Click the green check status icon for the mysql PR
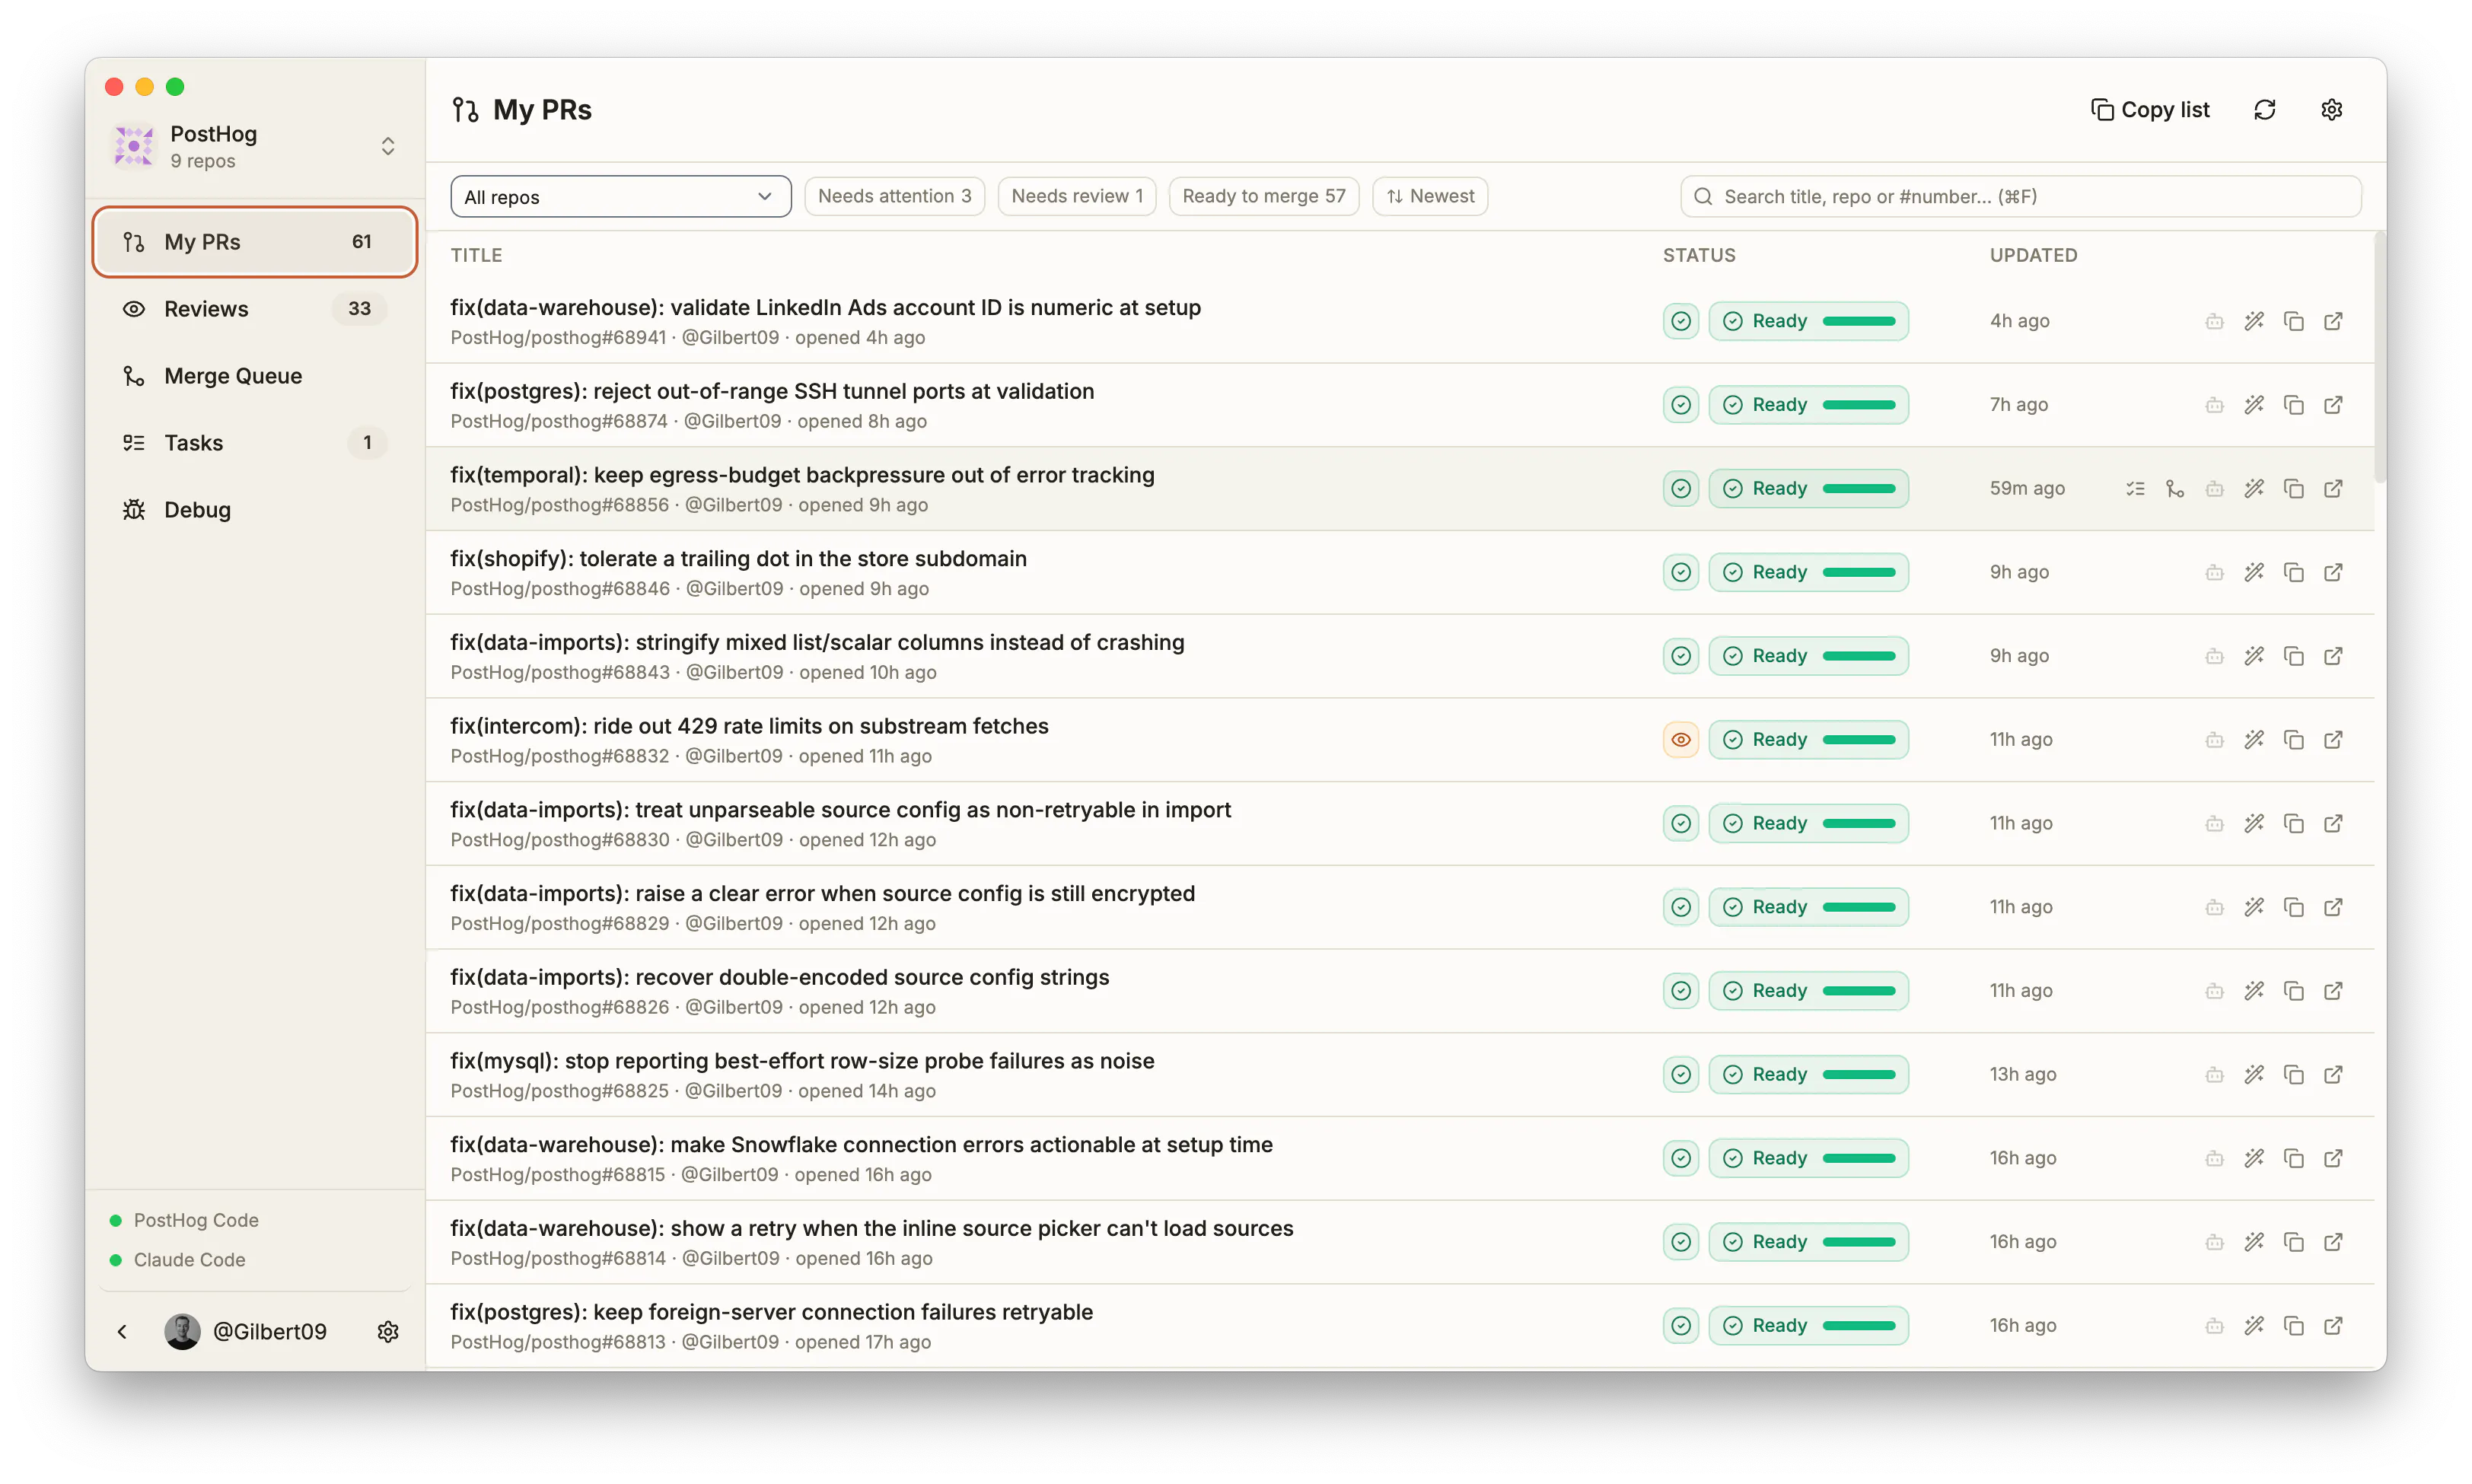The height and width of the screenshot is (1484, 2472). [x=1681, y=1074]
